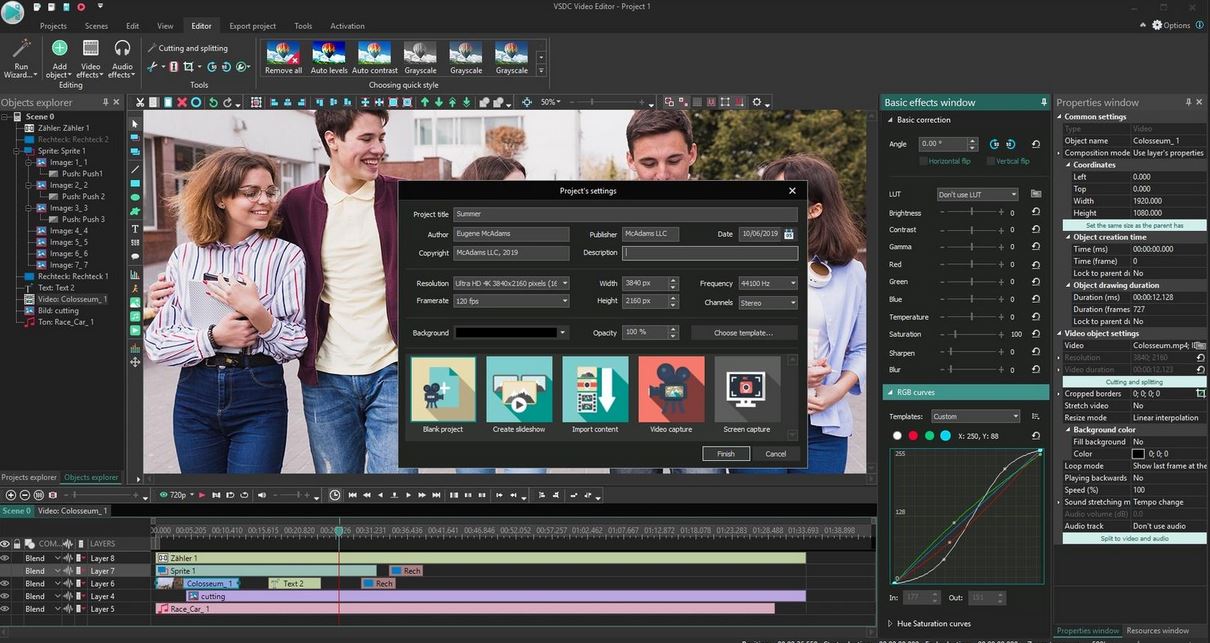This screenshot has width=1210, height=643.
Task: Apply the Auto contrast quick style
Action: tap(375, 58)
